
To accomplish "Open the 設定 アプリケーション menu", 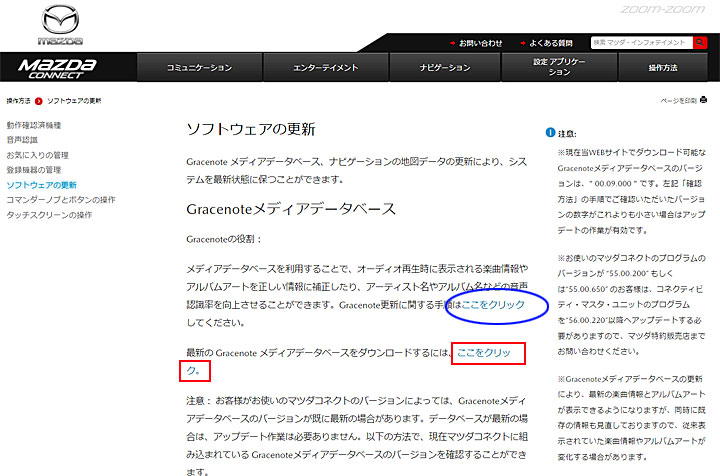I will pos(559,67).
